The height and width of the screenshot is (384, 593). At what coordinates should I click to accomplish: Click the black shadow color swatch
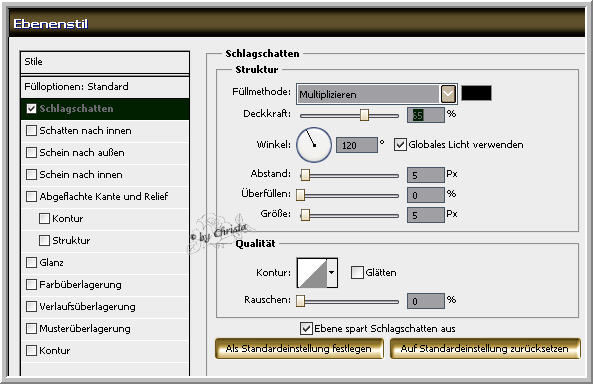pyautogui.click(x=477, y=93)
